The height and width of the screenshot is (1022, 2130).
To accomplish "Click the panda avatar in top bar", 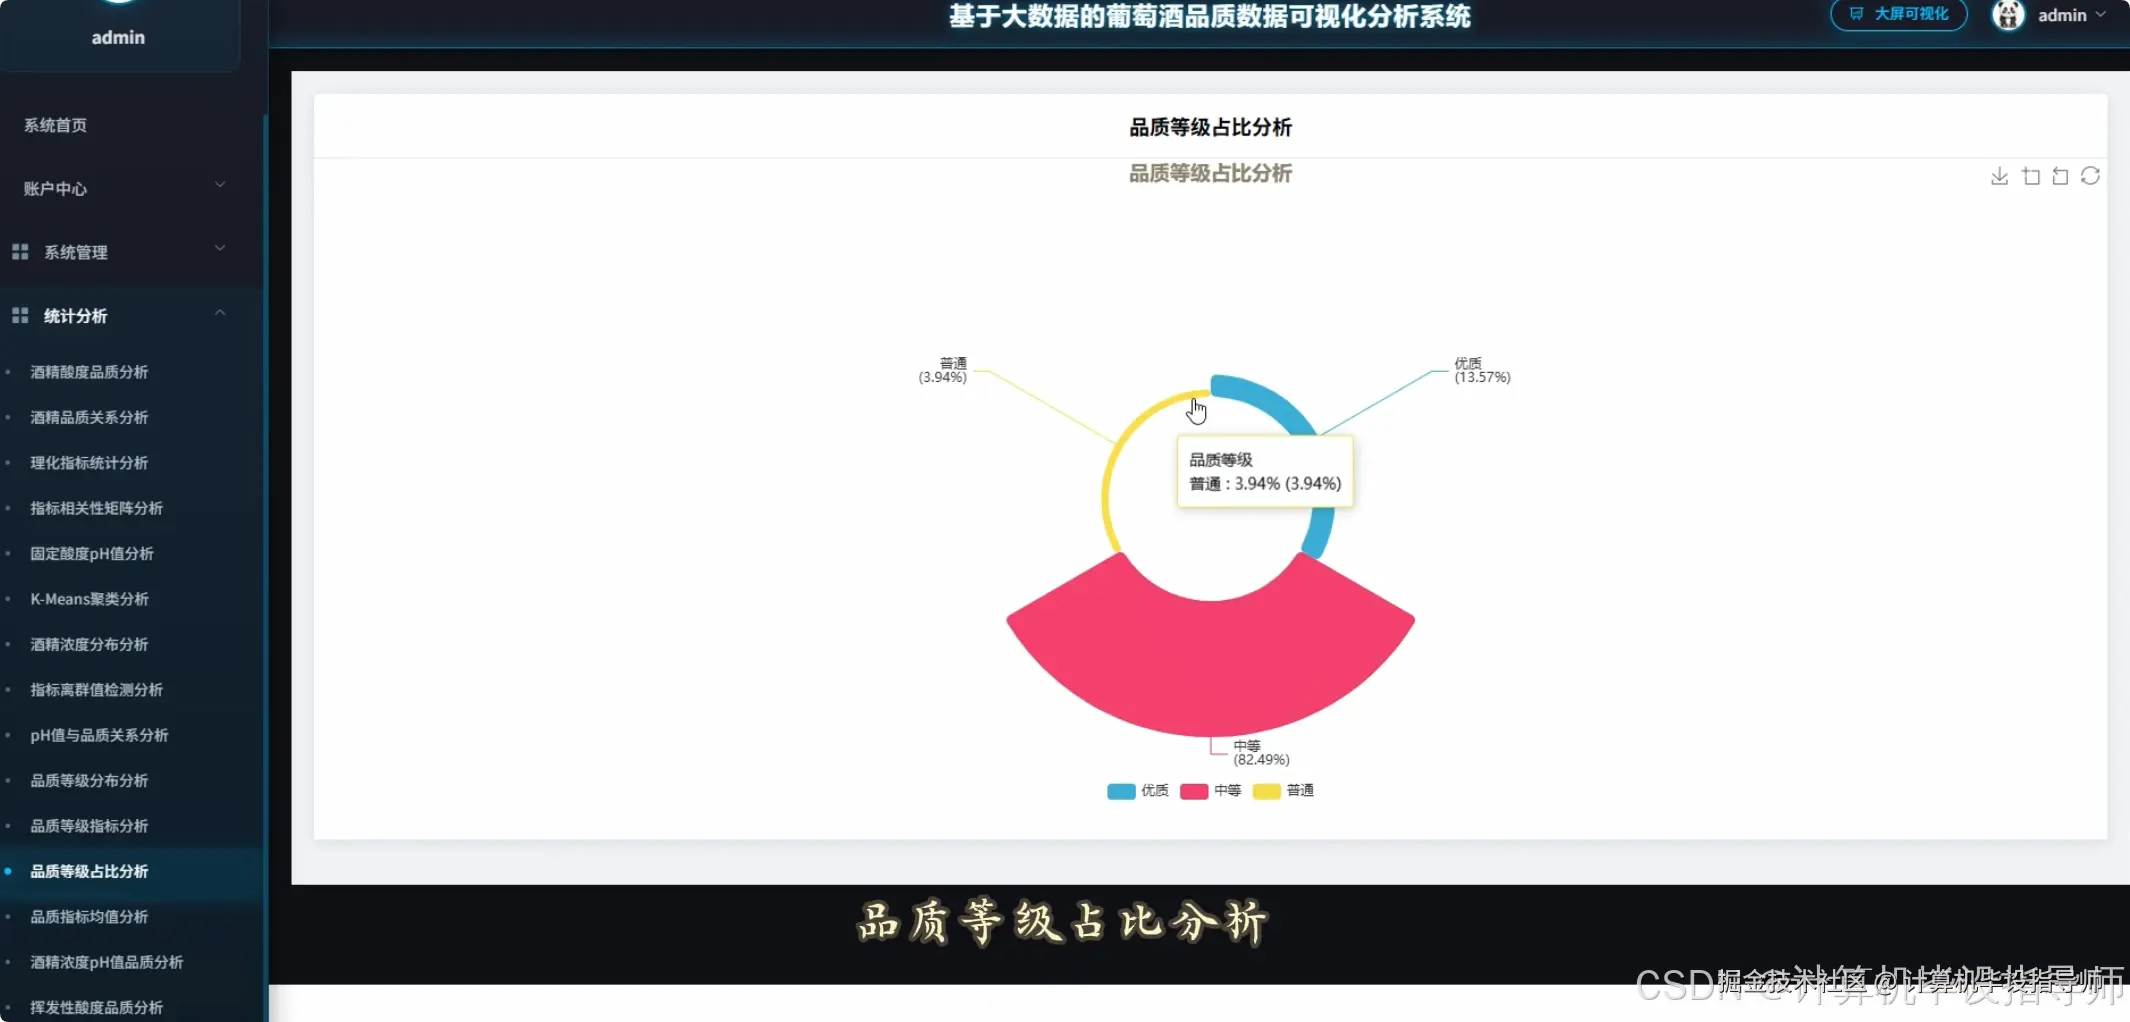I will [x=2008, y=15].
